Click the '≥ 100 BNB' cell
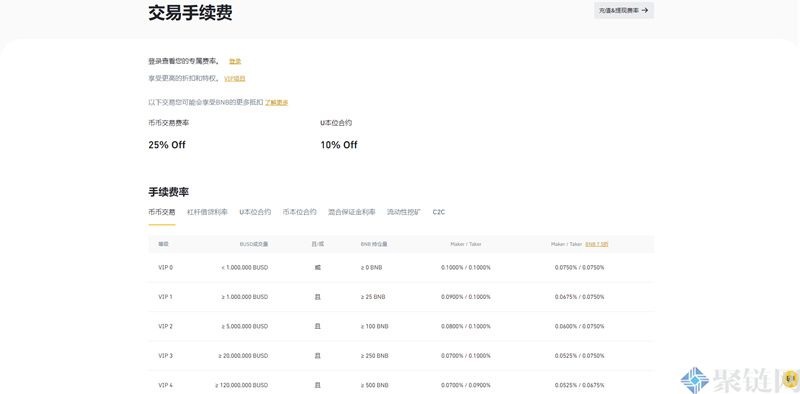 (374, 327)
